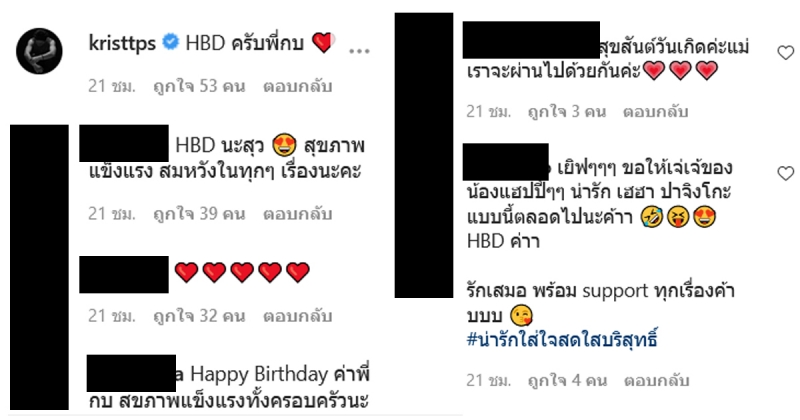Reply to the สุขสันต์วันเกิดค่ะแม่ comment
Screen dimensions: 800x420
[x=655, y=111]
